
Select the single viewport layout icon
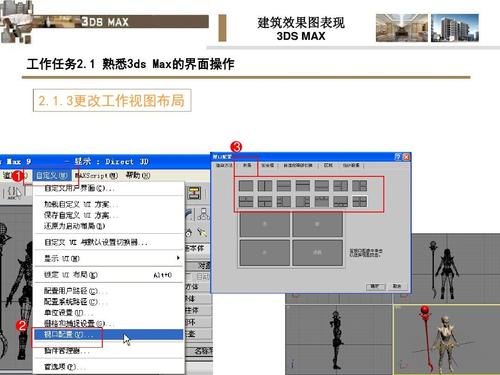[x=246, y=185]
